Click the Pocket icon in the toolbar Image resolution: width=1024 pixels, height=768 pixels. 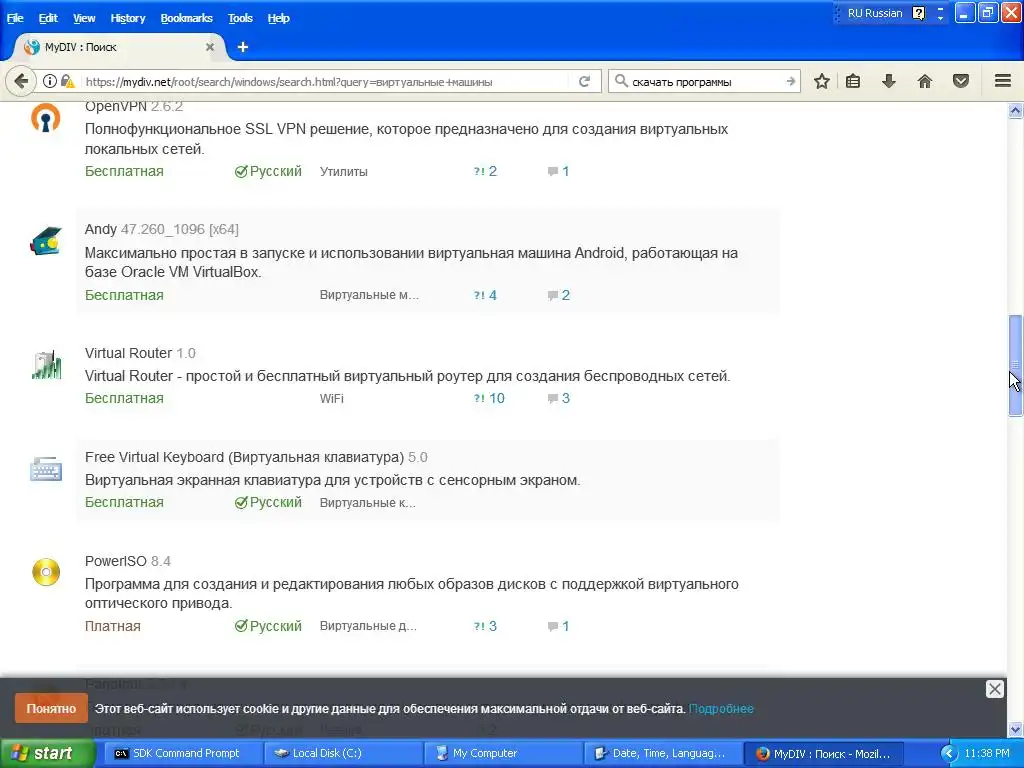961,81
